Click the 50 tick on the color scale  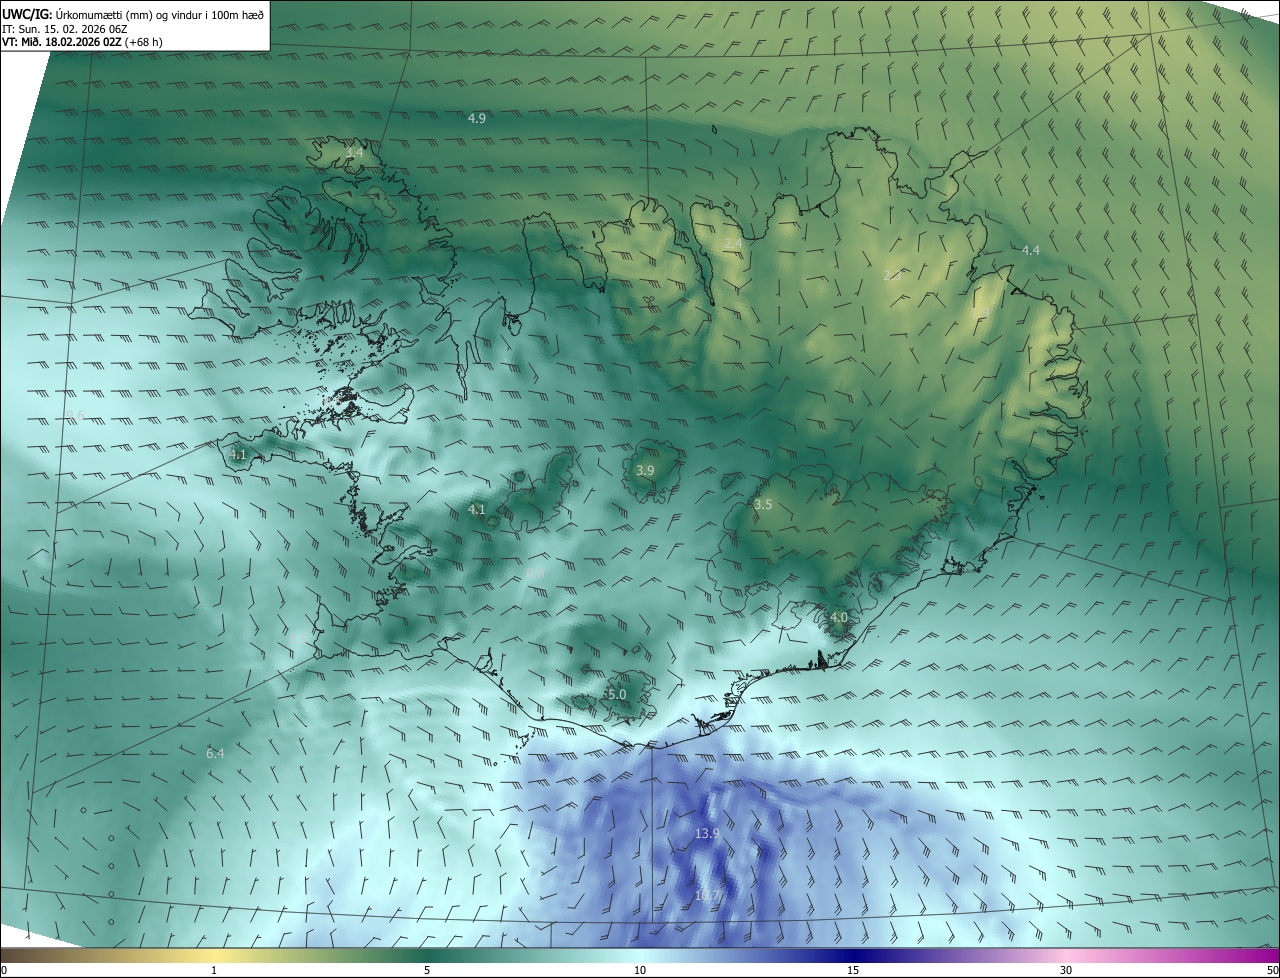(1272, 970)
